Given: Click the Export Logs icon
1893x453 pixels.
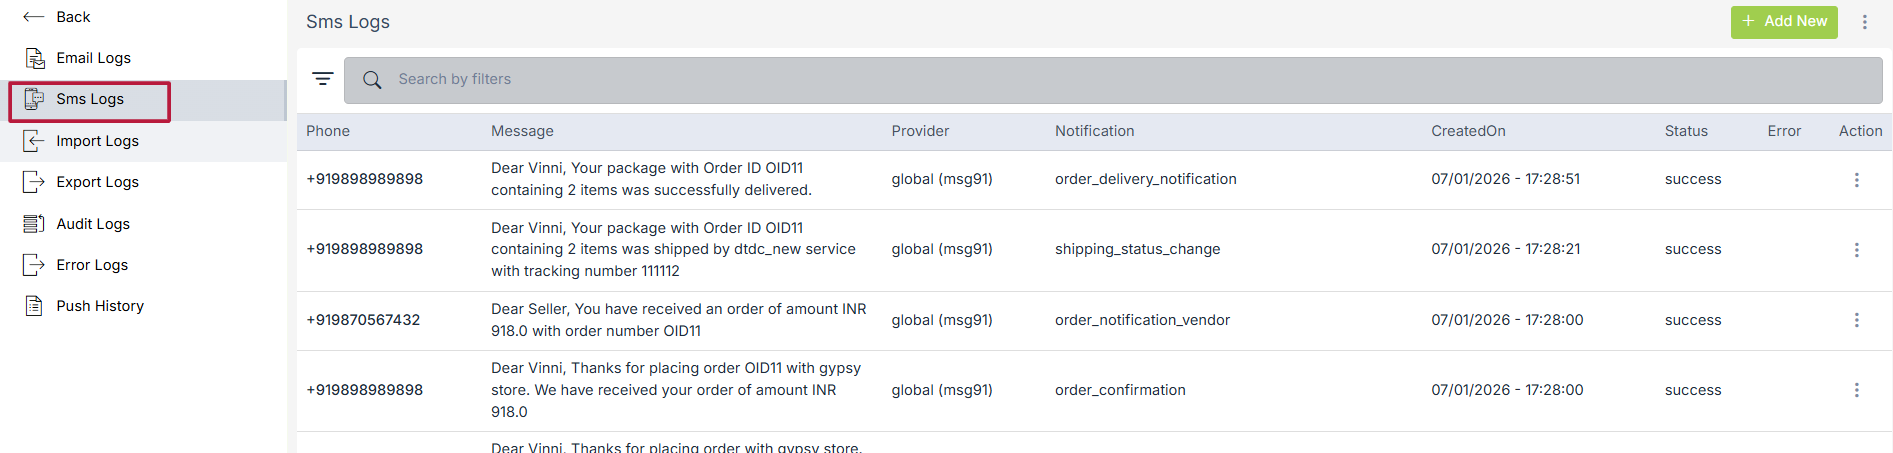Looking at the screenshot, I should 34,182.
